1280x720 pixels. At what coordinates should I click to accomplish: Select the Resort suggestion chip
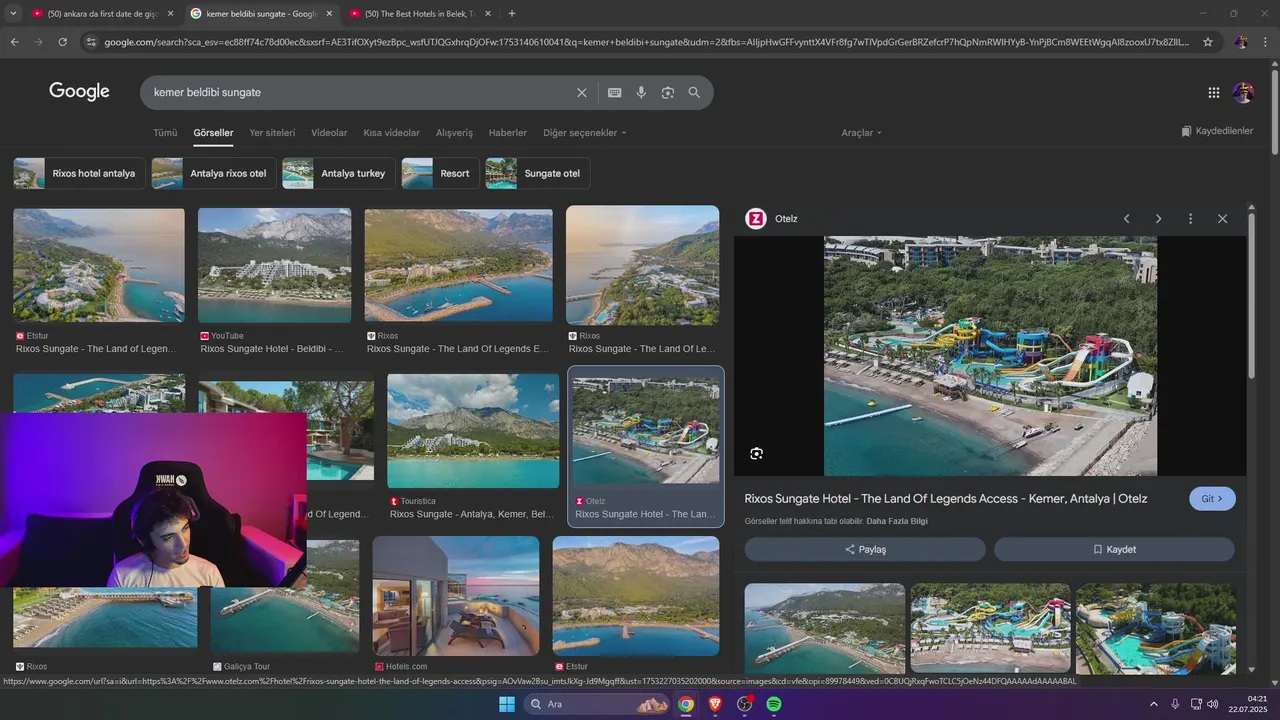coord(440,173)
